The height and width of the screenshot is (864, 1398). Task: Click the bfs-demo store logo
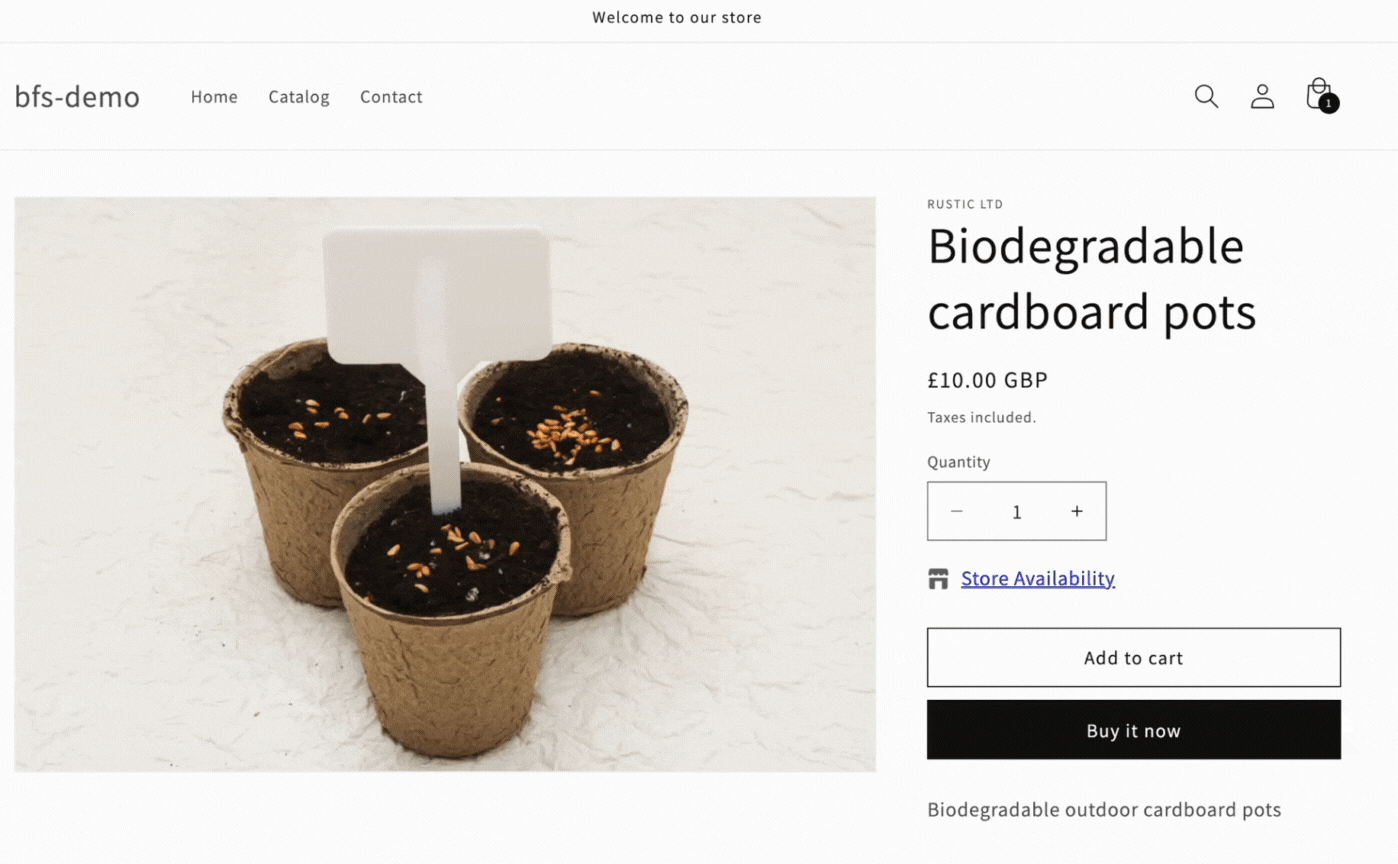[x=77, y=97]
